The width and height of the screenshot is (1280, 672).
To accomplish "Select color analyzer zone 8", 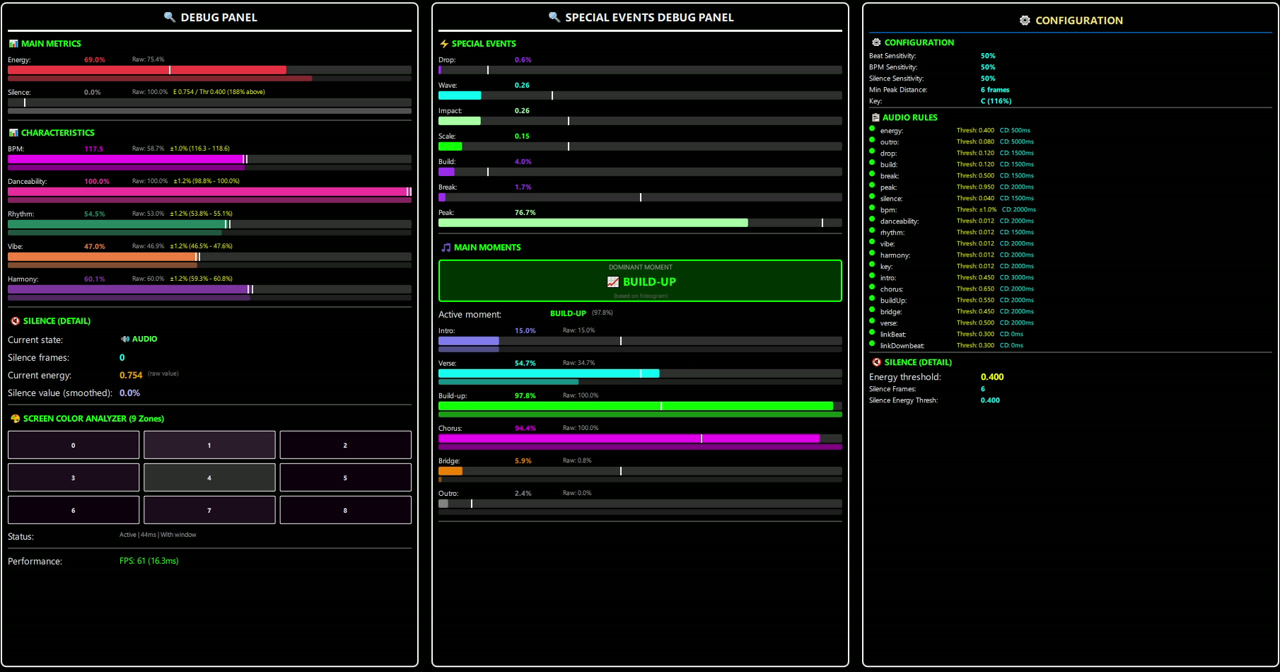I will [x=345, y=510].
